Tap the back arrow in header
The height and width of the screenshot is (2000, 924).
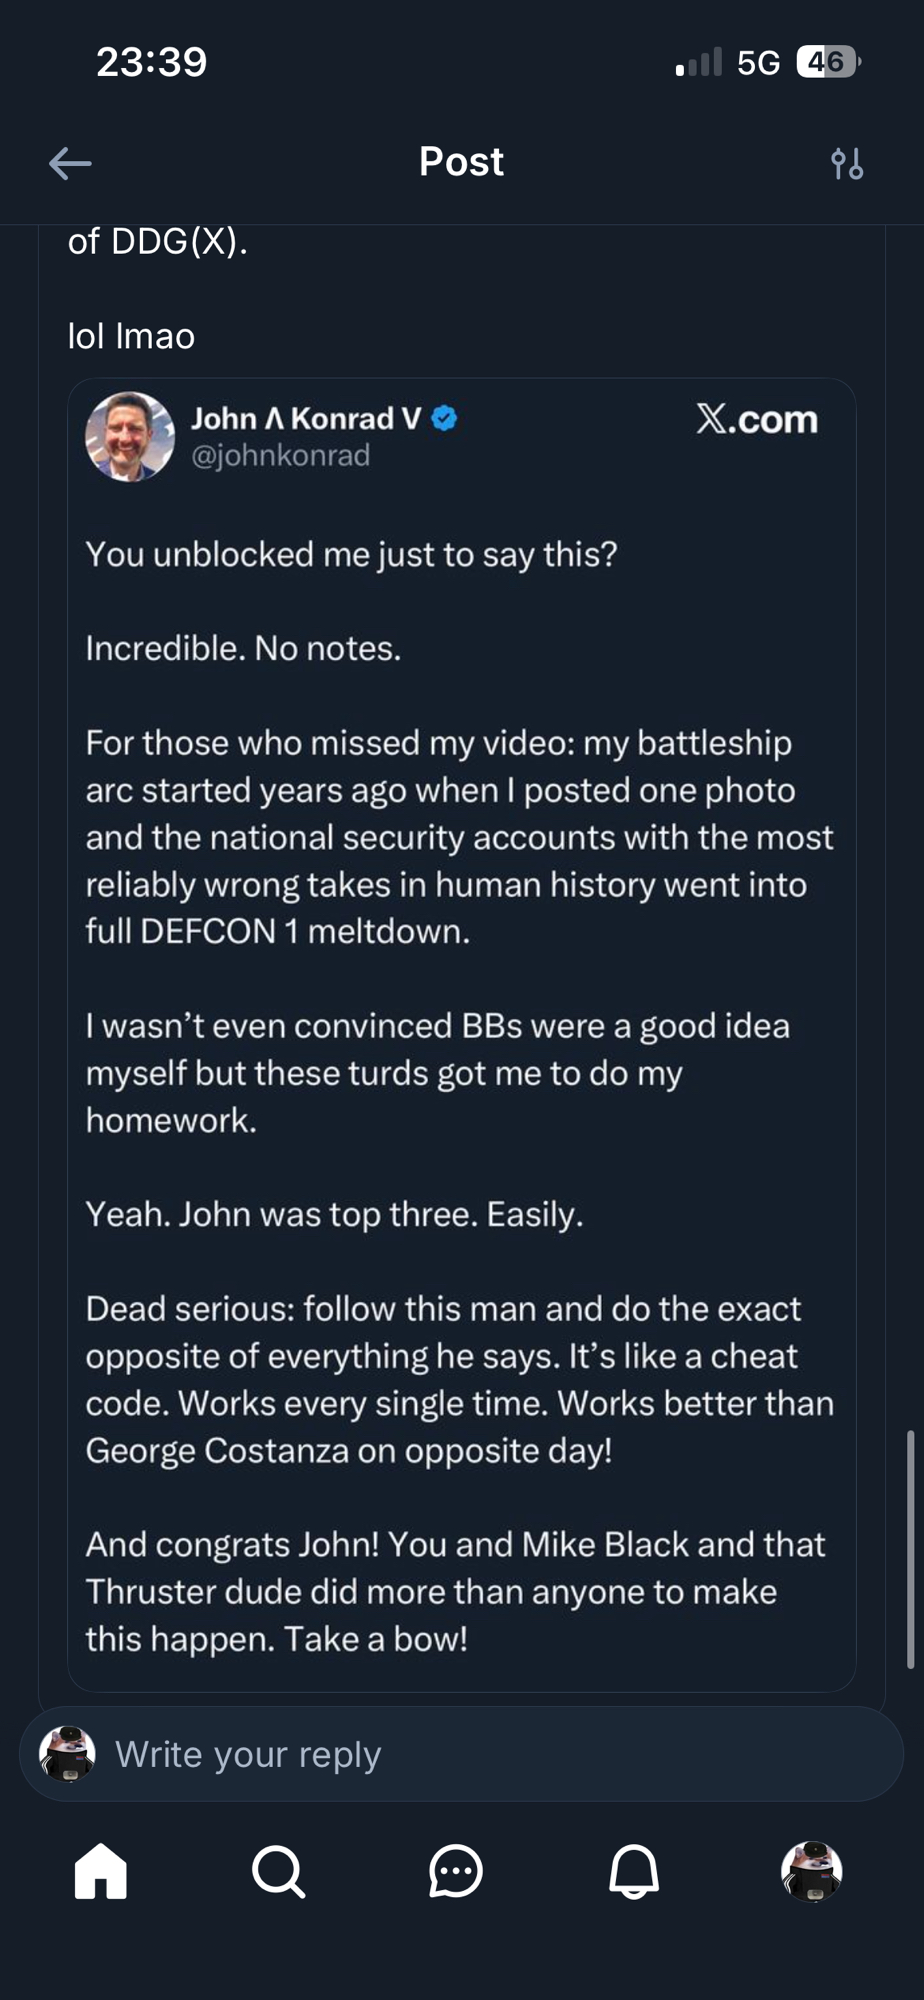pos(70,163)
